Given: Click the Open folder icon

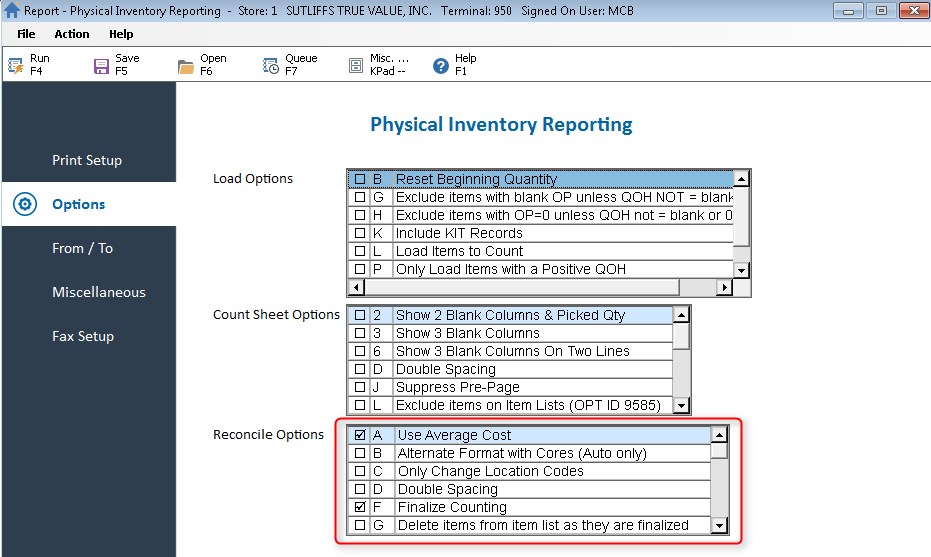Looking at the screenshot, I should [186, 66].
